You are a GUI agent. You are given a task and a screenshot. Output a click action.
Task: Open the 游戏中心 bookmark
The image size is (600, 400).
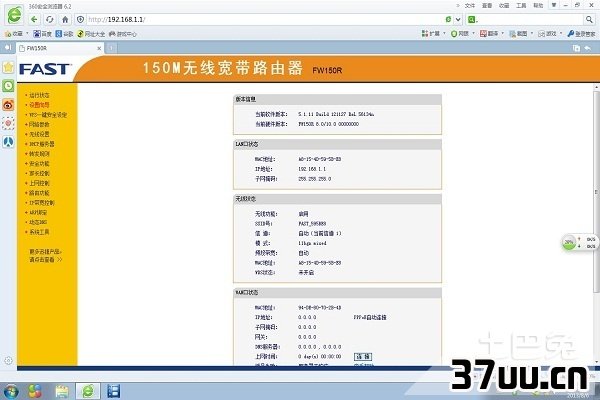(123, 34)
